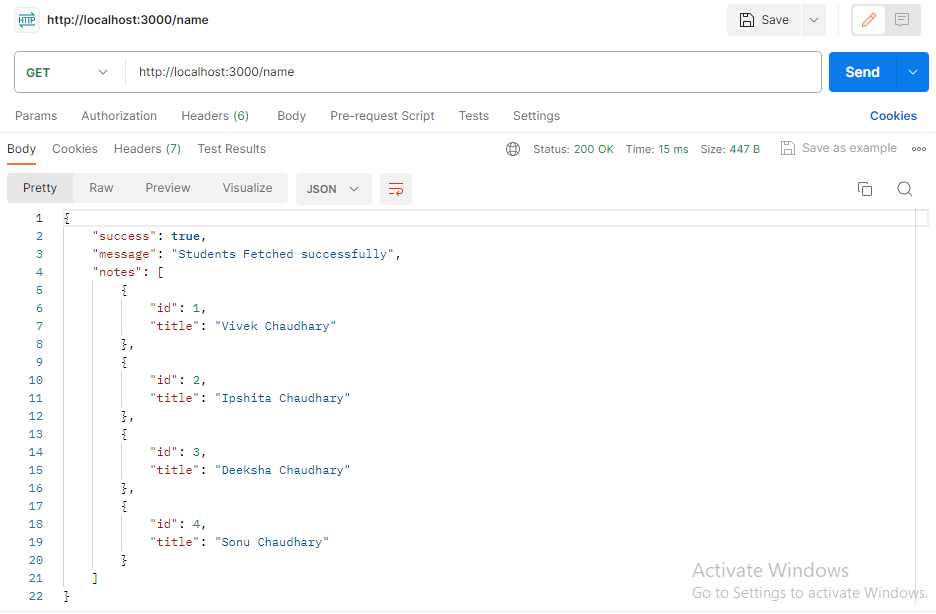Viewport: 936px width, 614px height.
Task: Select the Preview view mode
Action: (168, 188)
